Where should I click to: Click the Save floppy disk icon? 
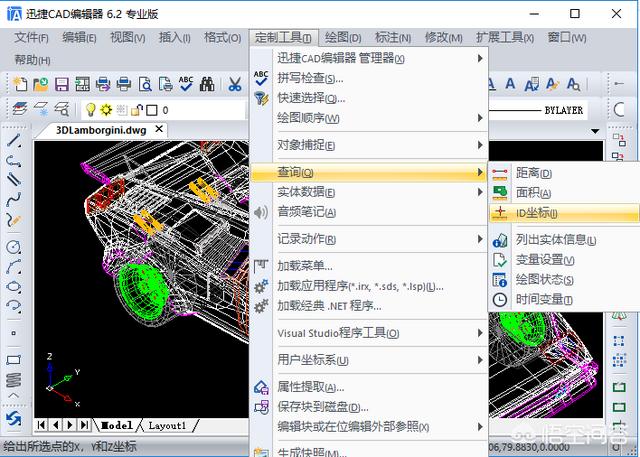(62, 84)
